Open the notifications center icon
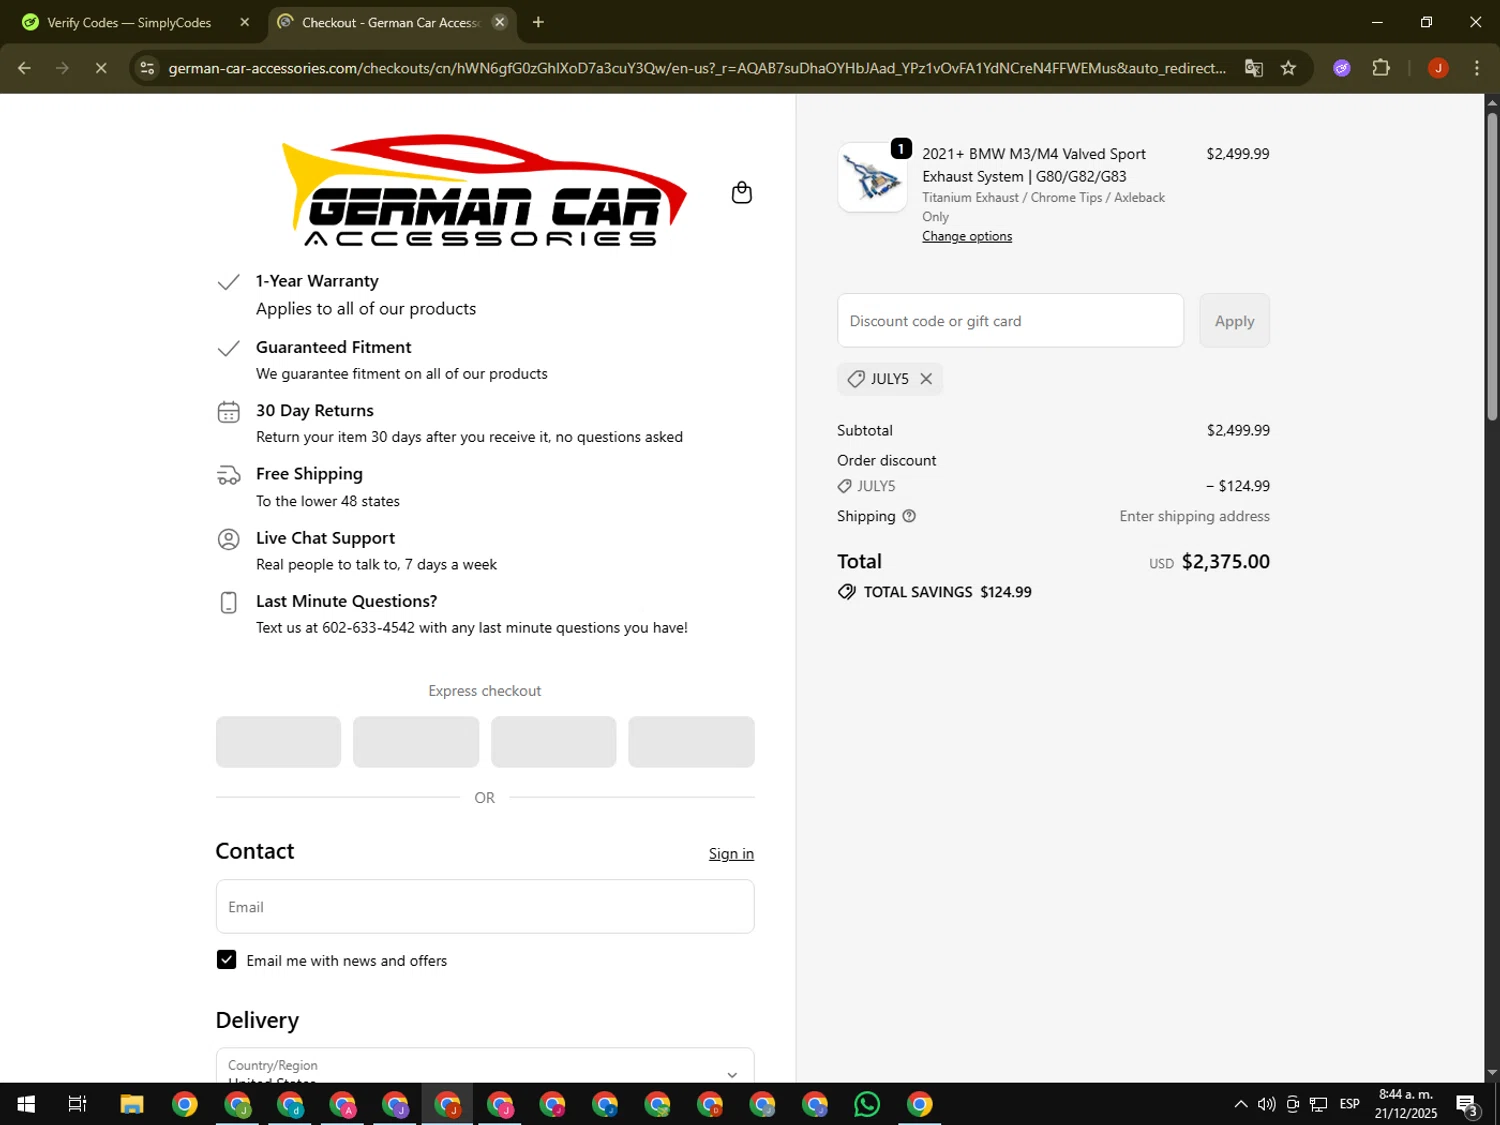The width and height of the screenshot is (1500, 1125). point(1468,1104)
